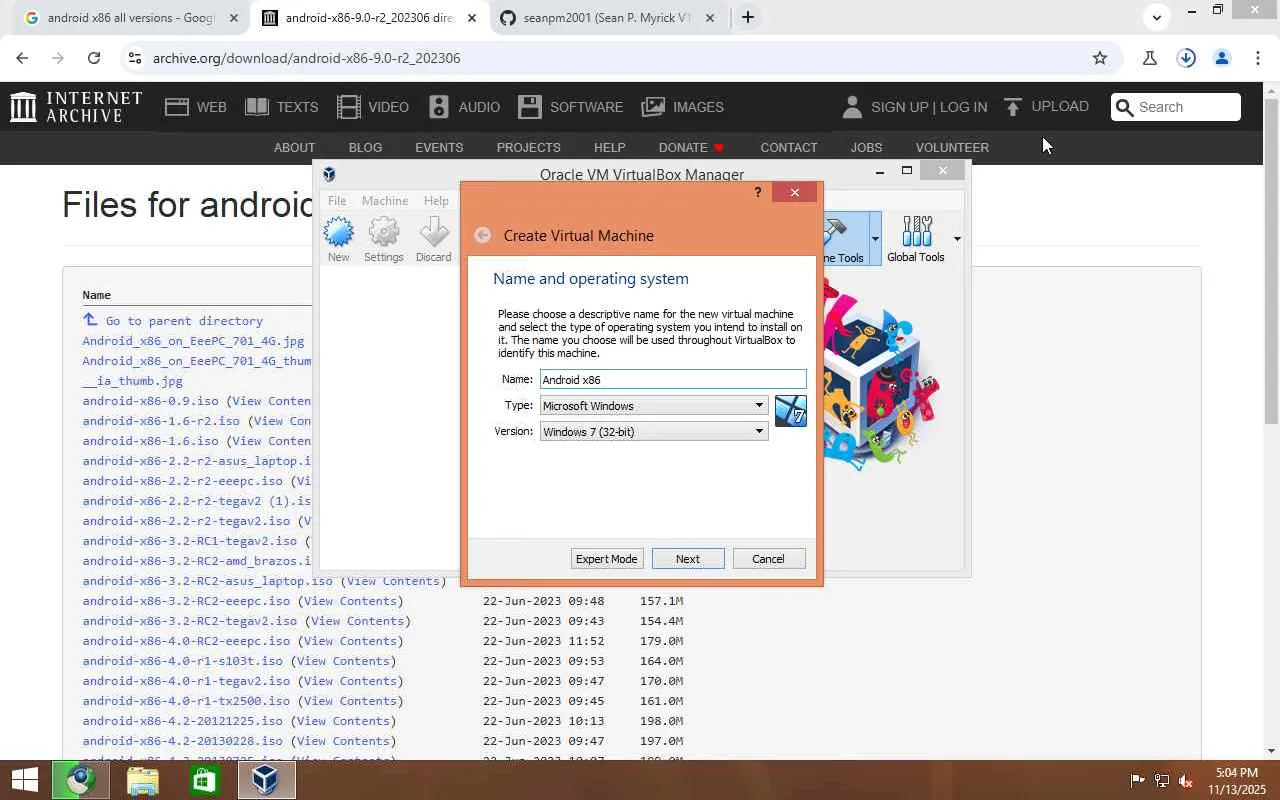Open the VIDEO section on Internet Archive
The height and width of the screenshot is (800, 1280).
pyautogui.click(x=373, y=107)
